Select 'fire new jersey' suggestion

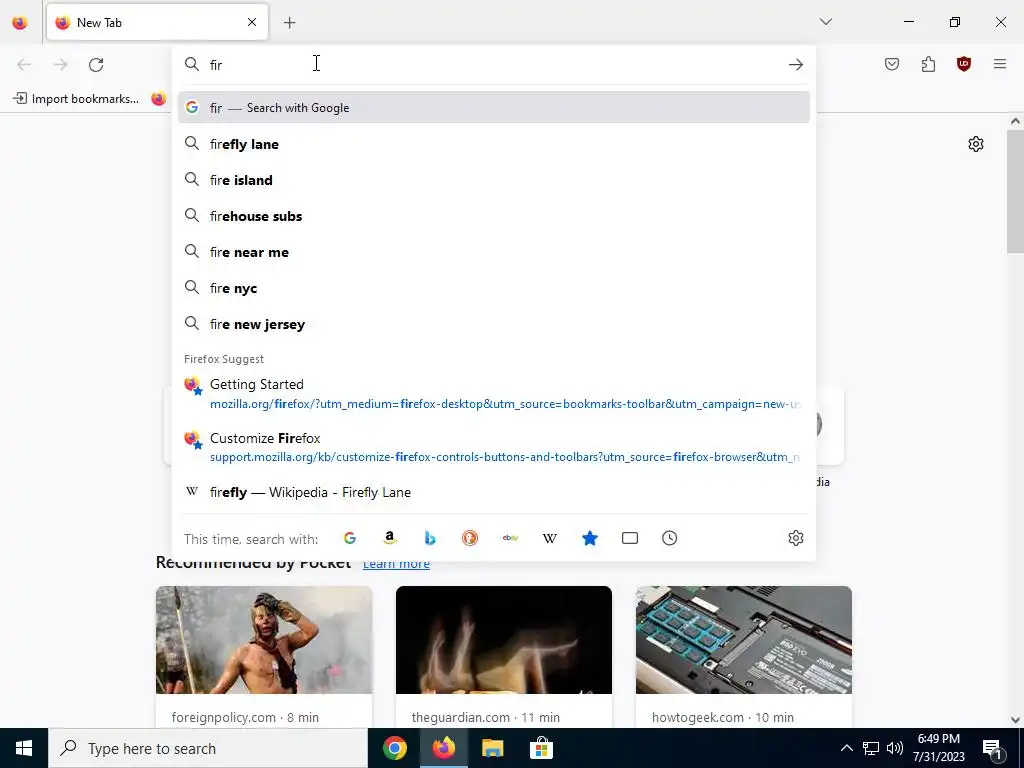tap(494, 325)
